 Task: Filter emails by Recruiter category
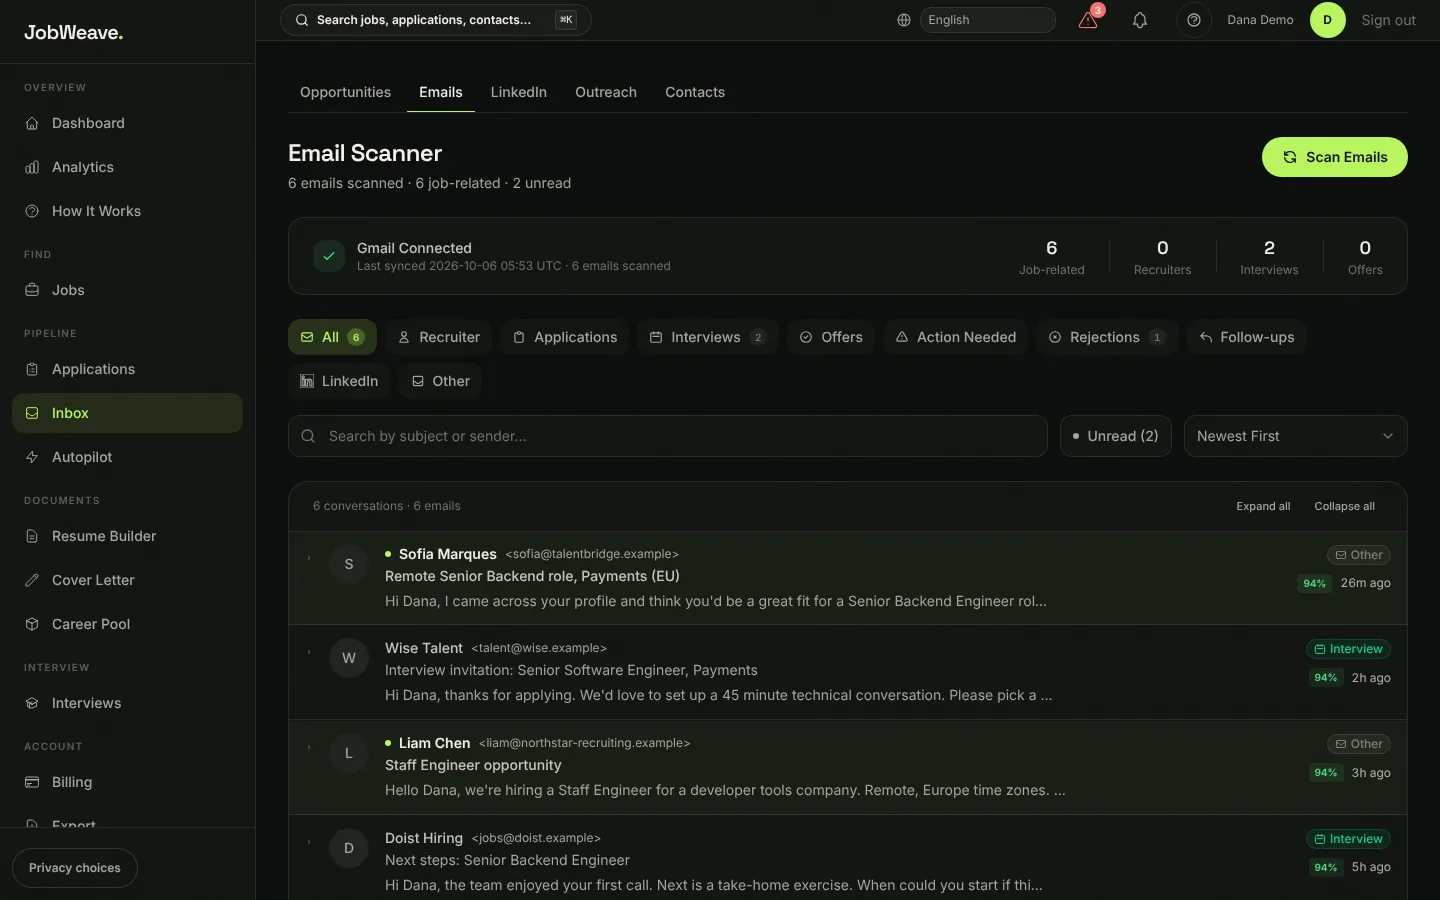point(439,337)
